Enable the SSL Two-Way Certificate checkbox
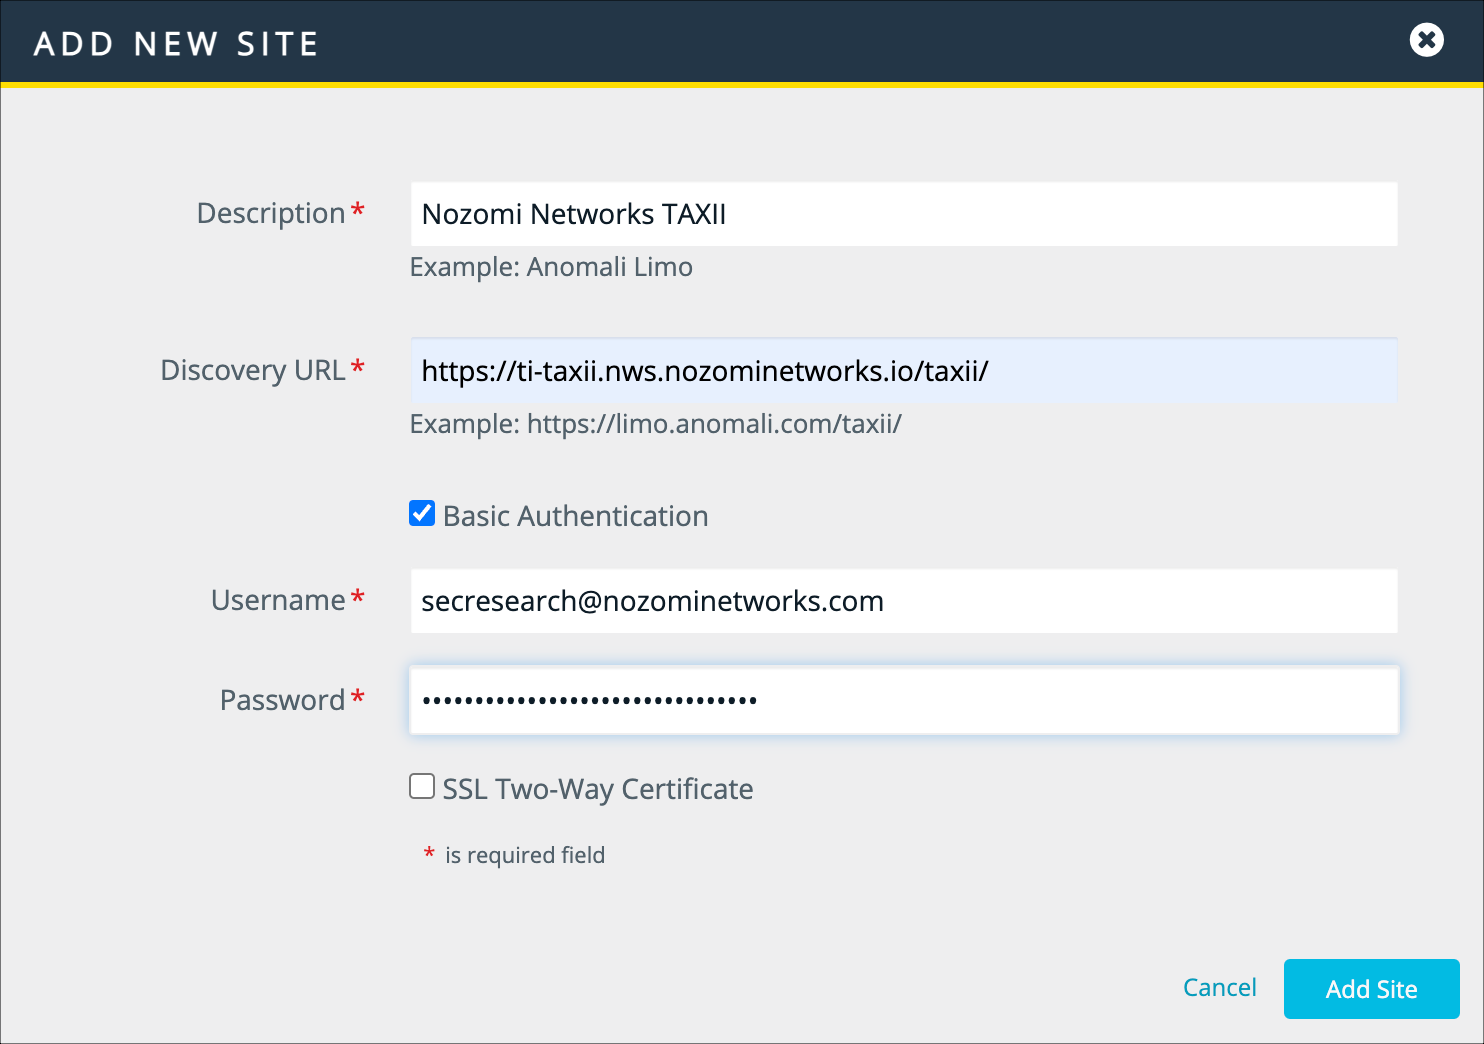The height and width of the screenshot is (1044, 1484). point(422,787)
